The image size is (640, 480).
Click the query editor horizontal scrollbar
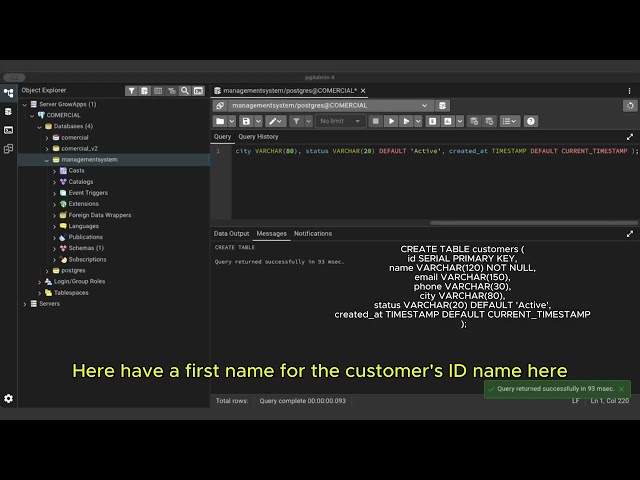point(534,223)
